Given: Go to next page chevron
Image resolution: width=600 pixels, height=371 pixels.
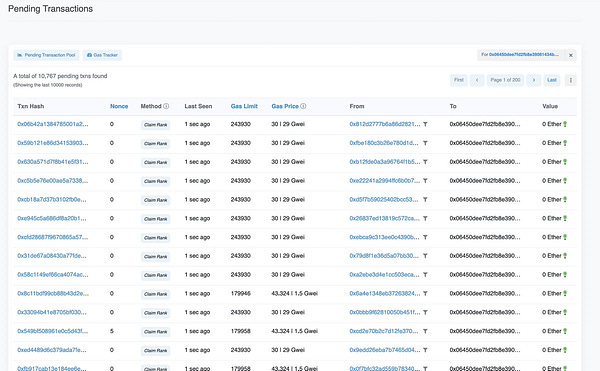Looking at the screenshot, I should tap(533, 80).
